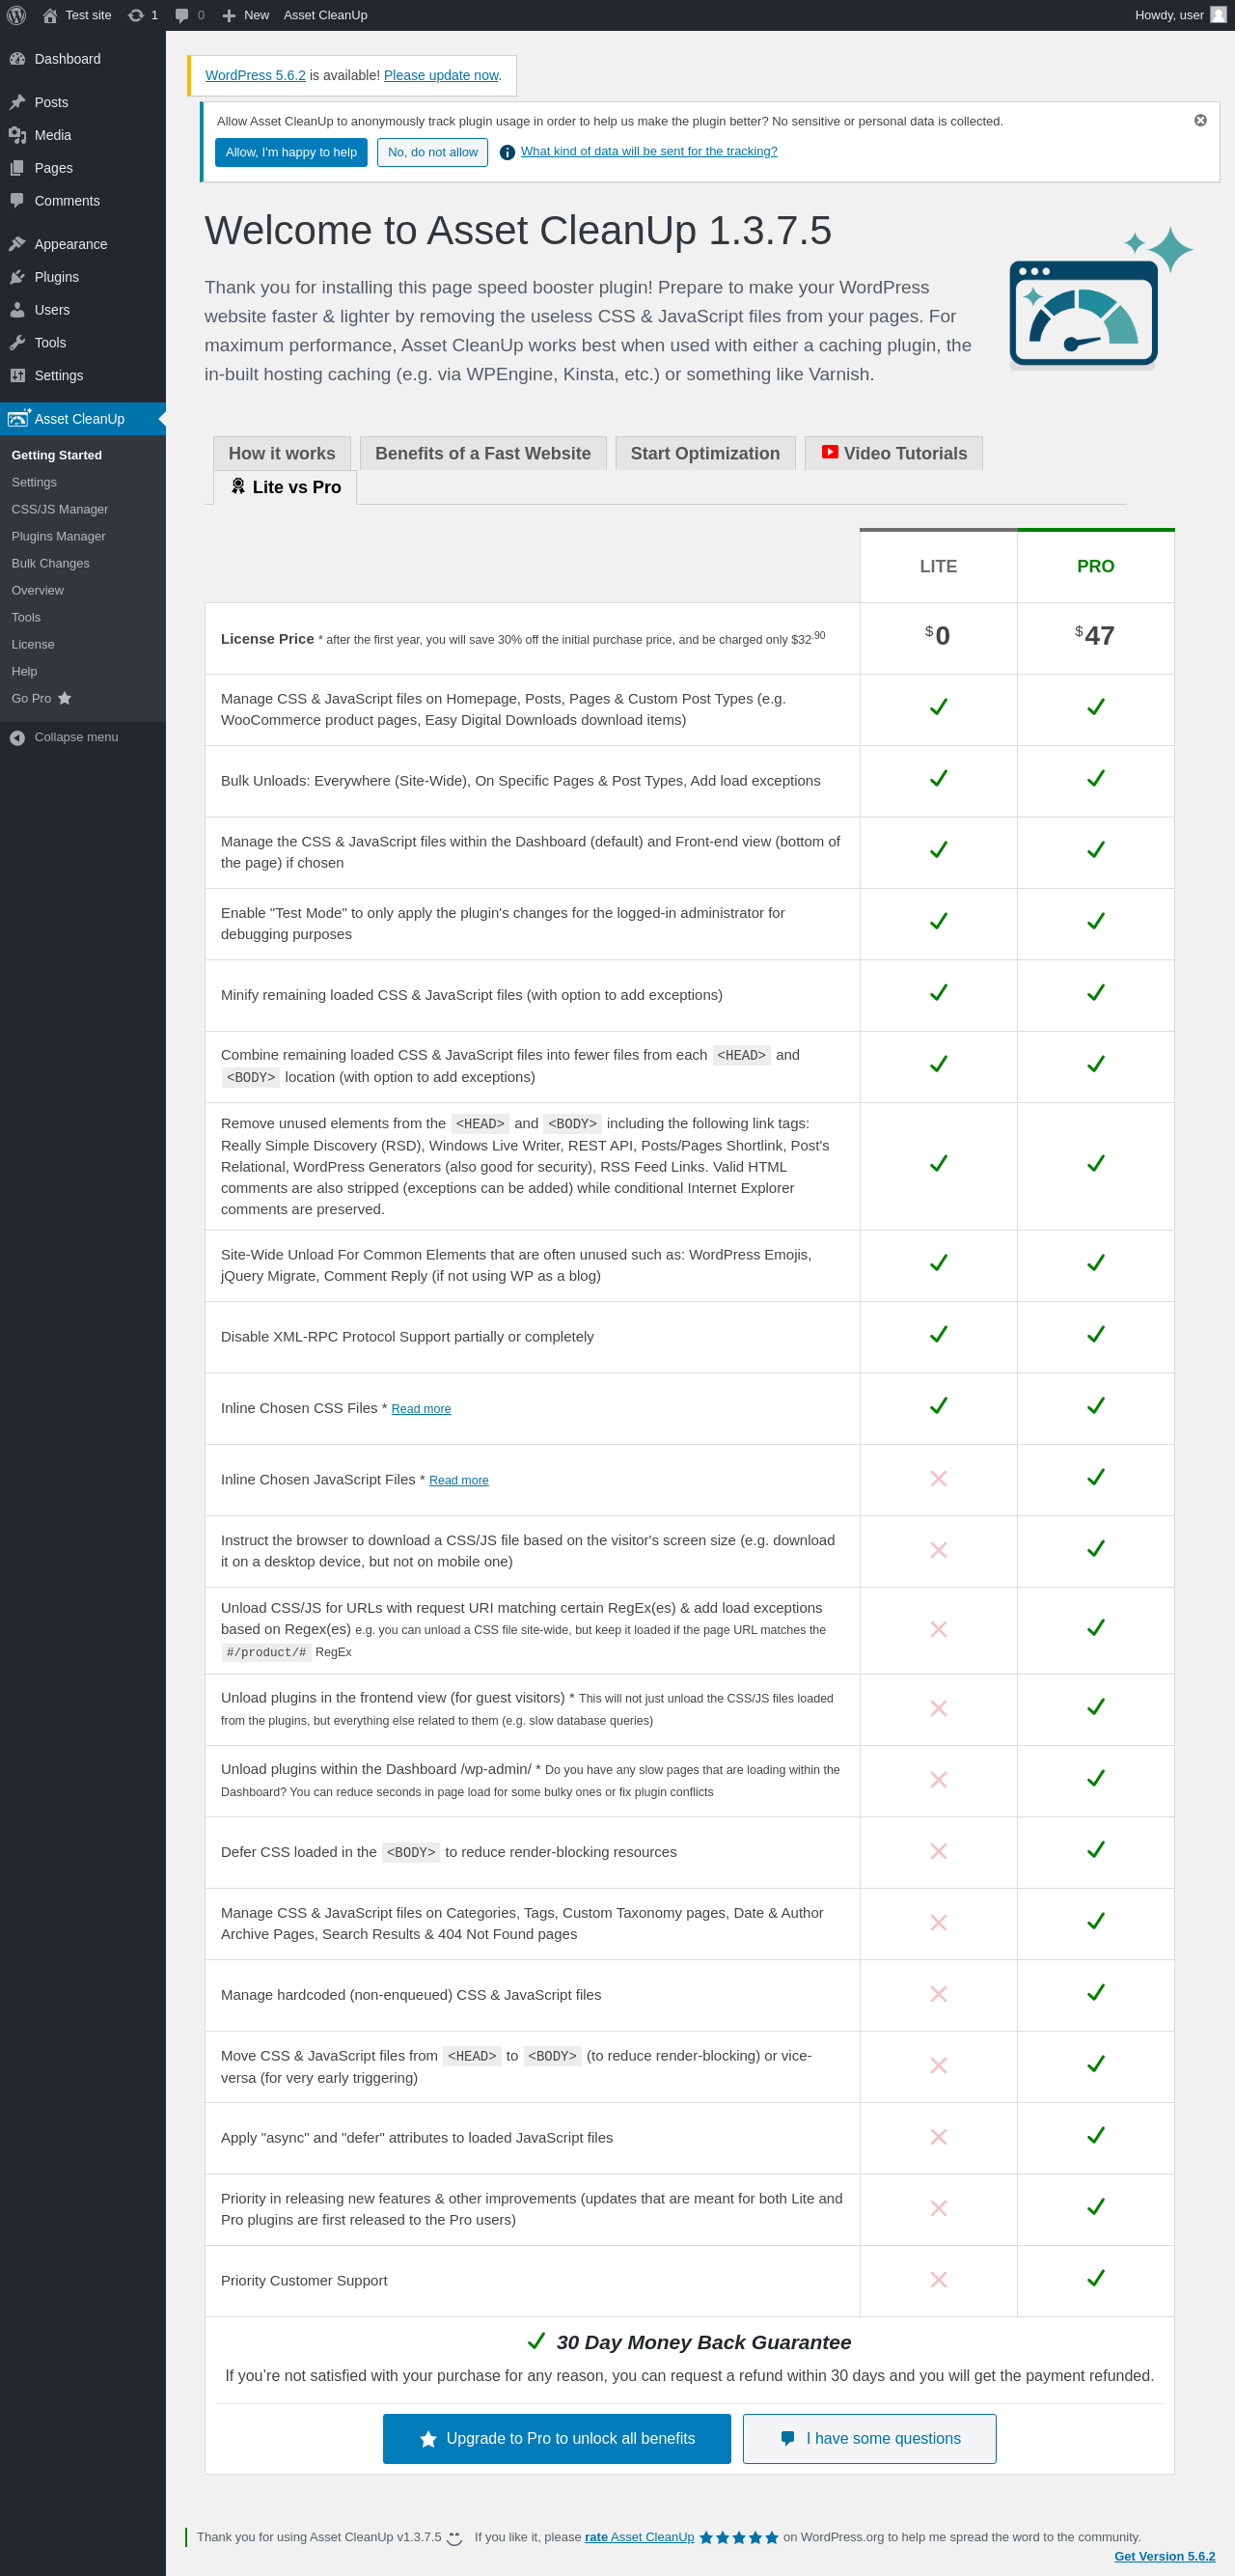
Task: Click the Comments icon in sidebar
Action: click(x=17, y=201)
